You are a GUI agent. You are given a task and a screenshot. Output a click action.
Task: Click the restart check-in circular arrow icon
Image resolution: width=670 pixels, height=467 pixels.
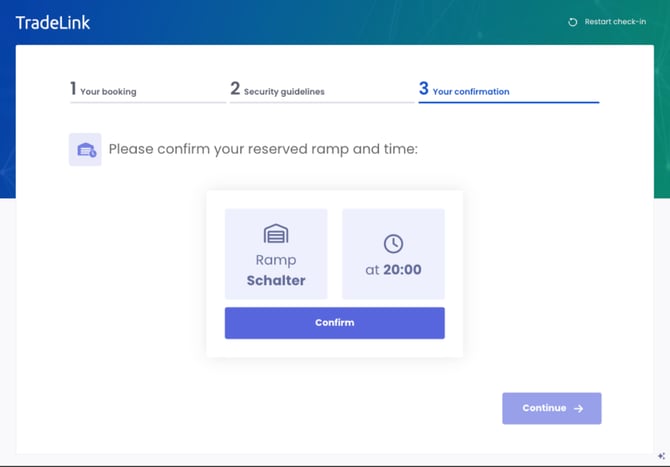point(573,22)
